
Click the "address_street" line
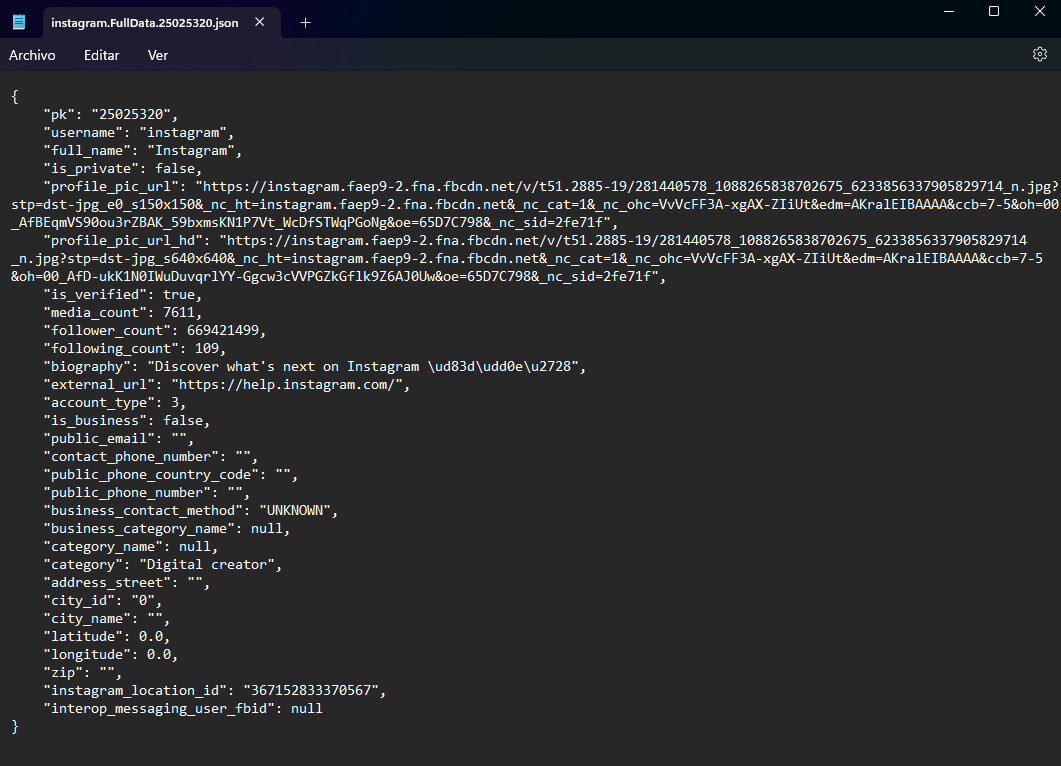(x=127, y=583)
